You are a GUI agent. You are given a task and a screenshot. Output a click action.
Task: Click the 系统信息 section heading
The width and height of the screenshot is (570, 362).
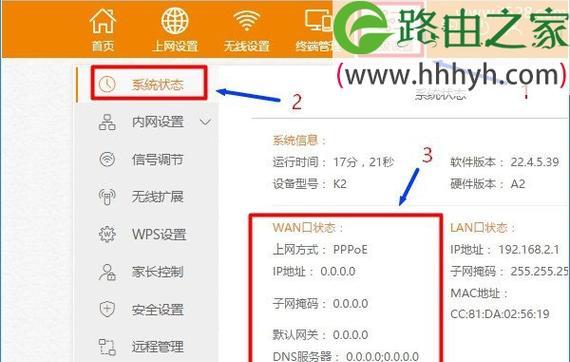[300, 140]
